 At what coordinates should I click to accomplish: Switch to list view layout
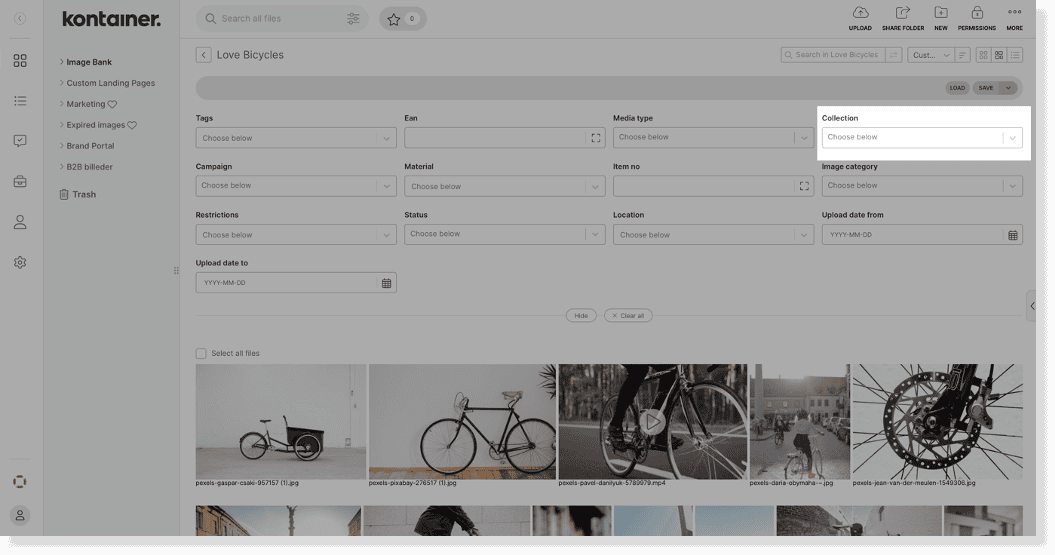click(1015, 55)
